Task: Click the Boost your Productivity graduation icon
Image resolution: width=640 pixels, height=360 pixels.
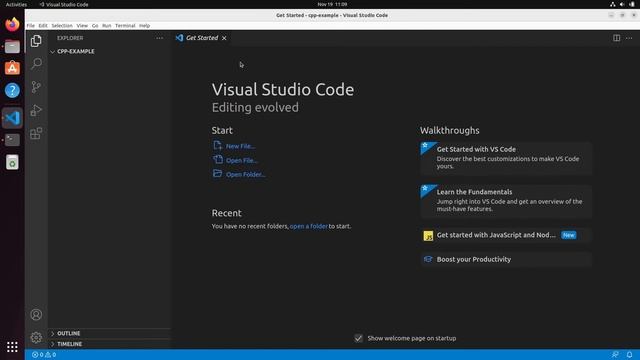Action: (x=428, y=259)
